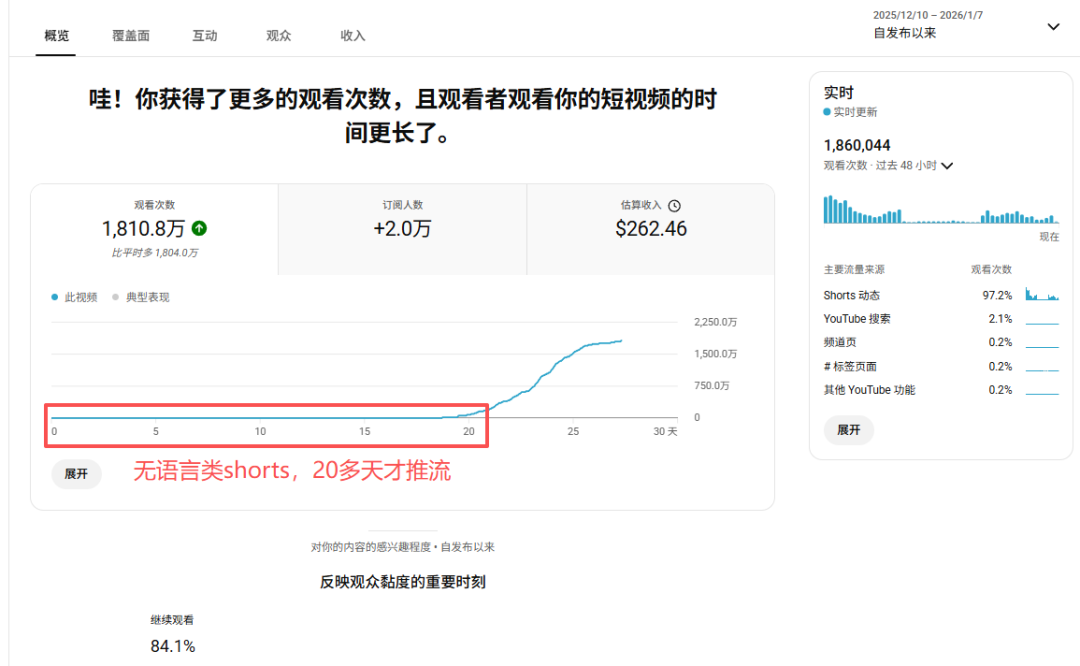1080x666 pixels.
Task: Click the 2.1% value
Action: click(1000, 319)
